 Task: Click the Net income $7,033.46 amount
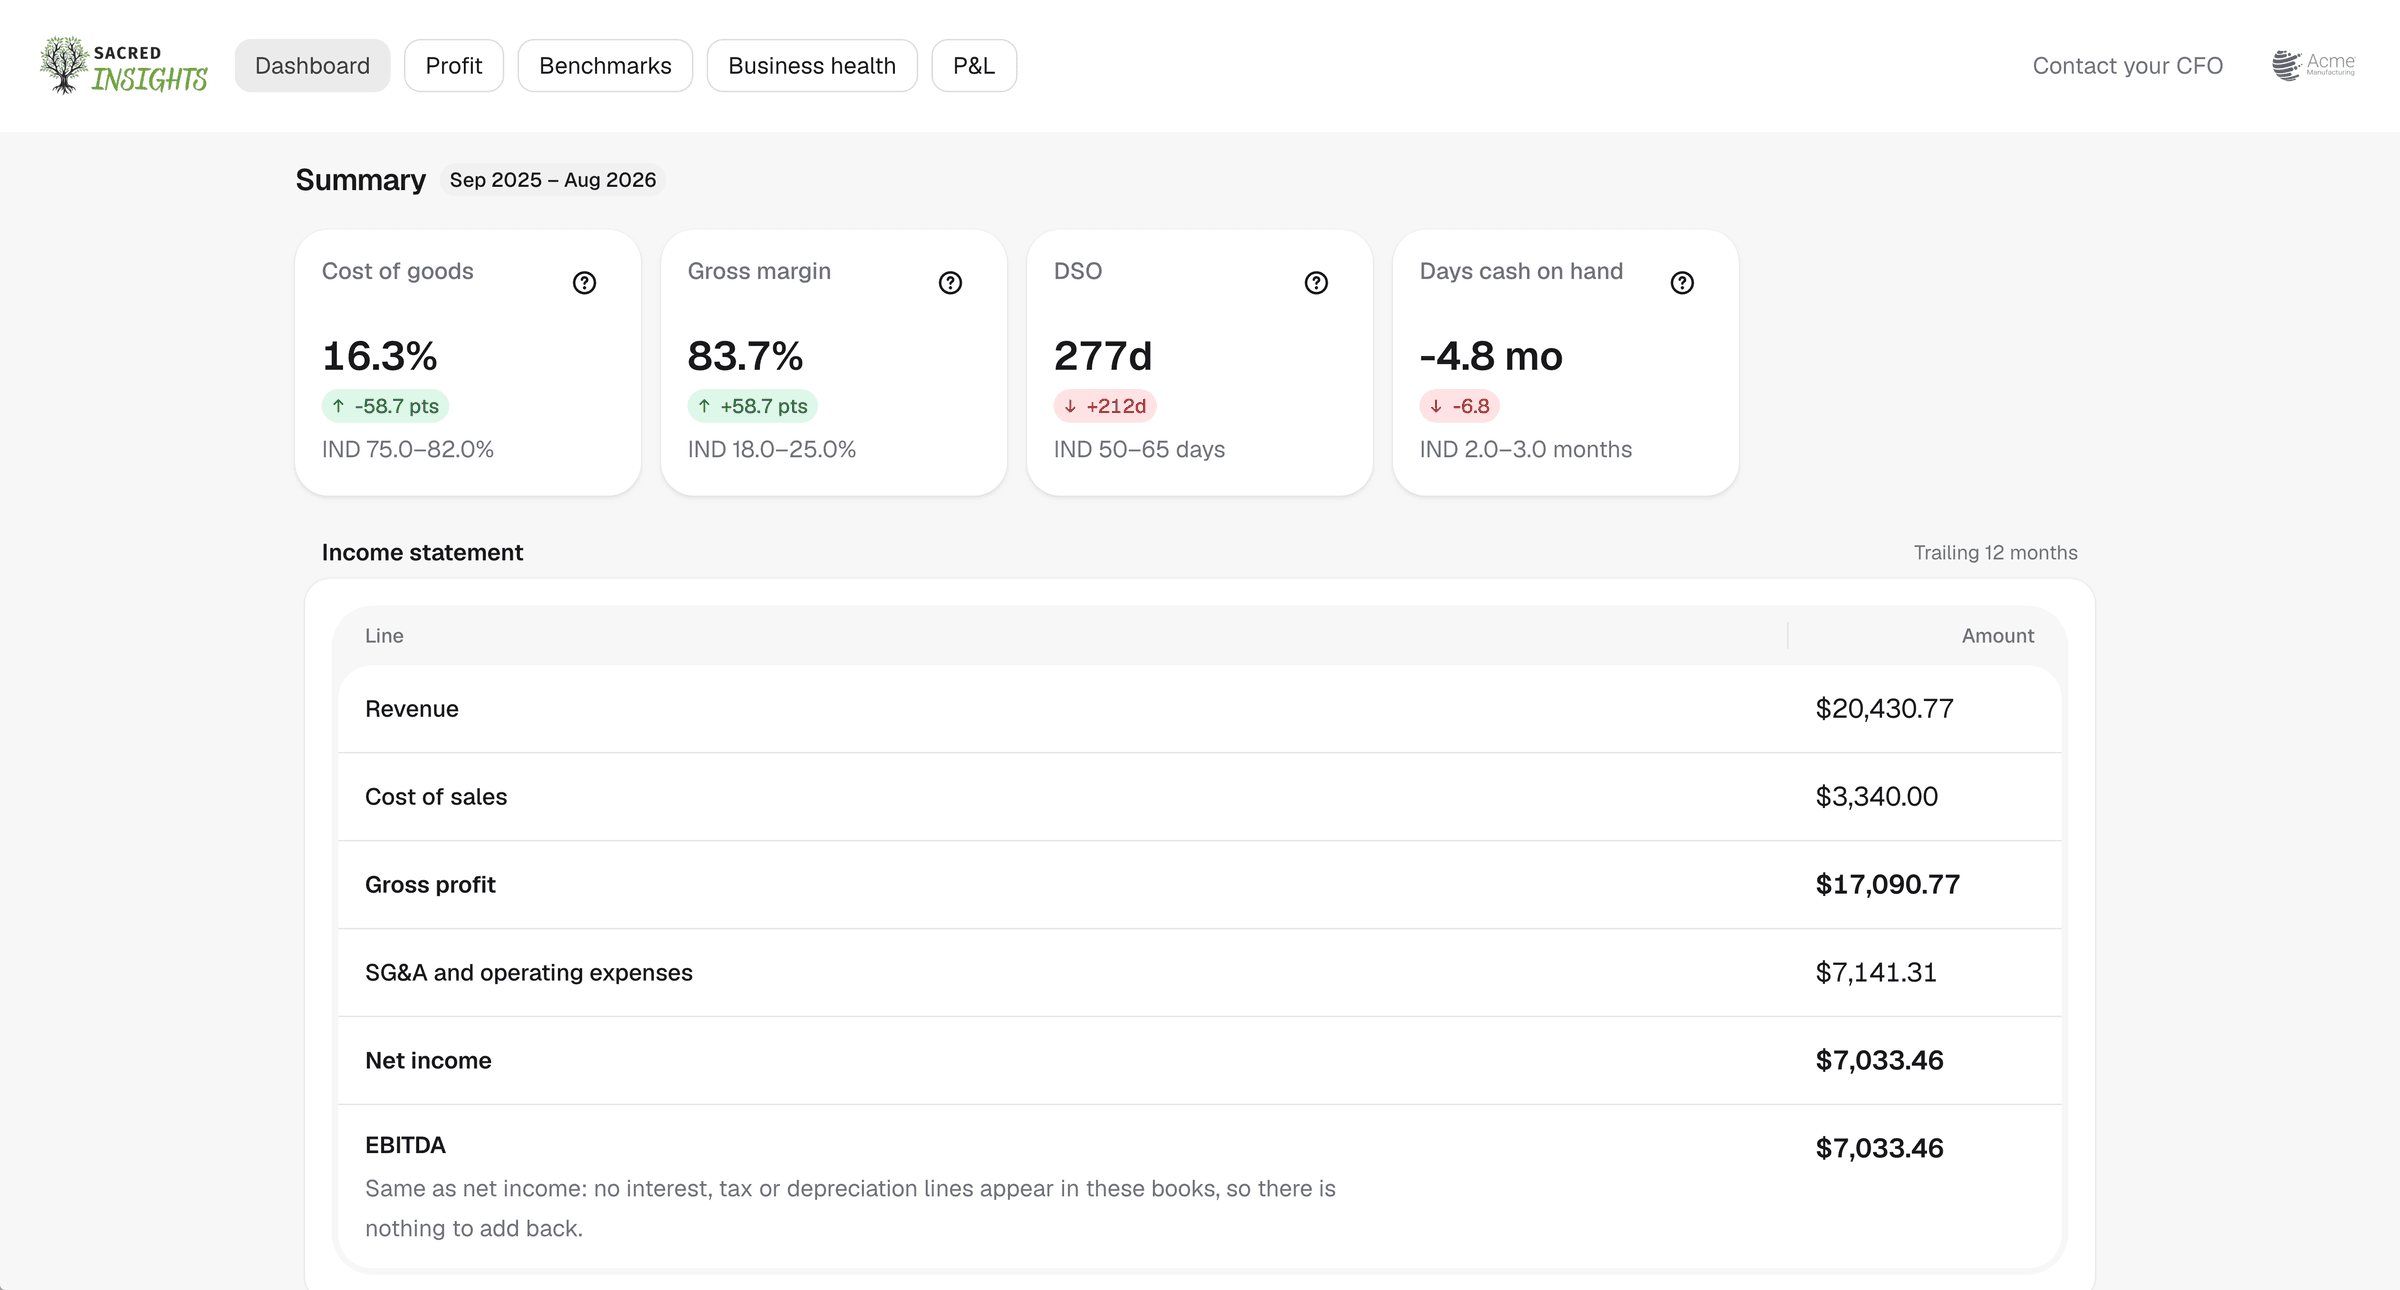pos(1880,1061)
